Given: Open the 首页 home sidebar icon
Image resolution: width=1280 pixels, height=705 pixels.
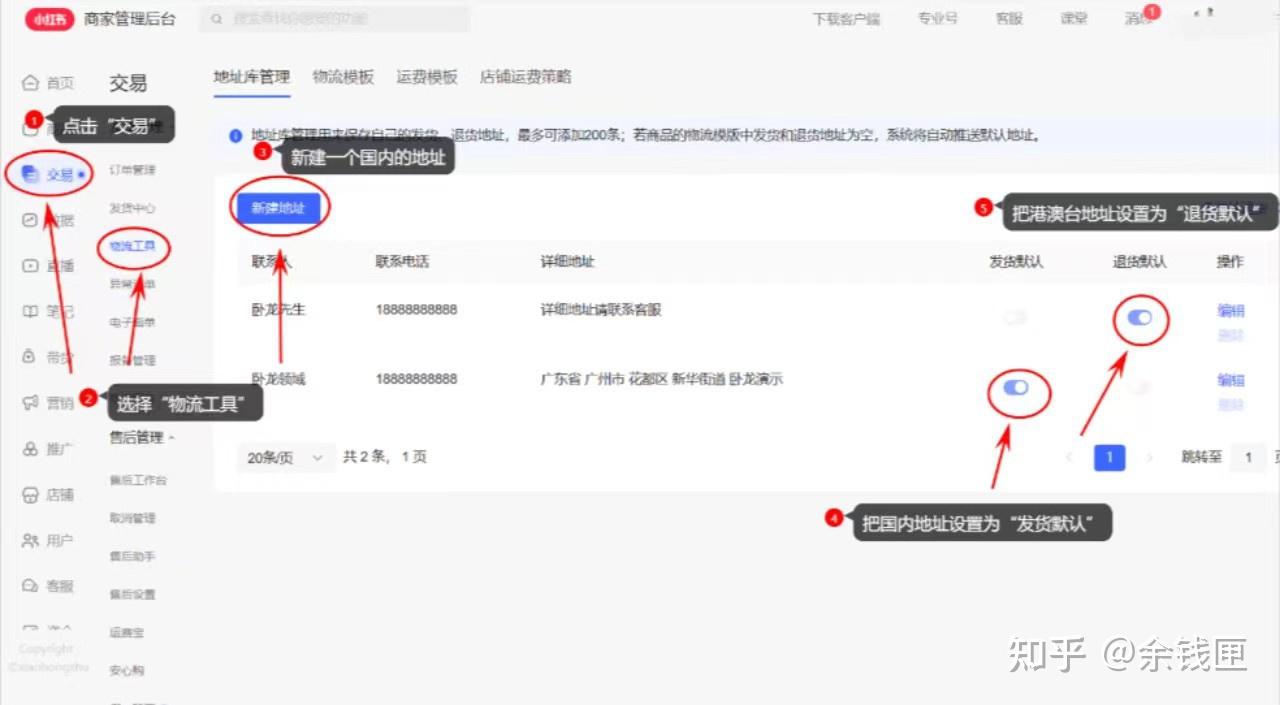Looking at the screenshot, I should (x=30, y=83).
